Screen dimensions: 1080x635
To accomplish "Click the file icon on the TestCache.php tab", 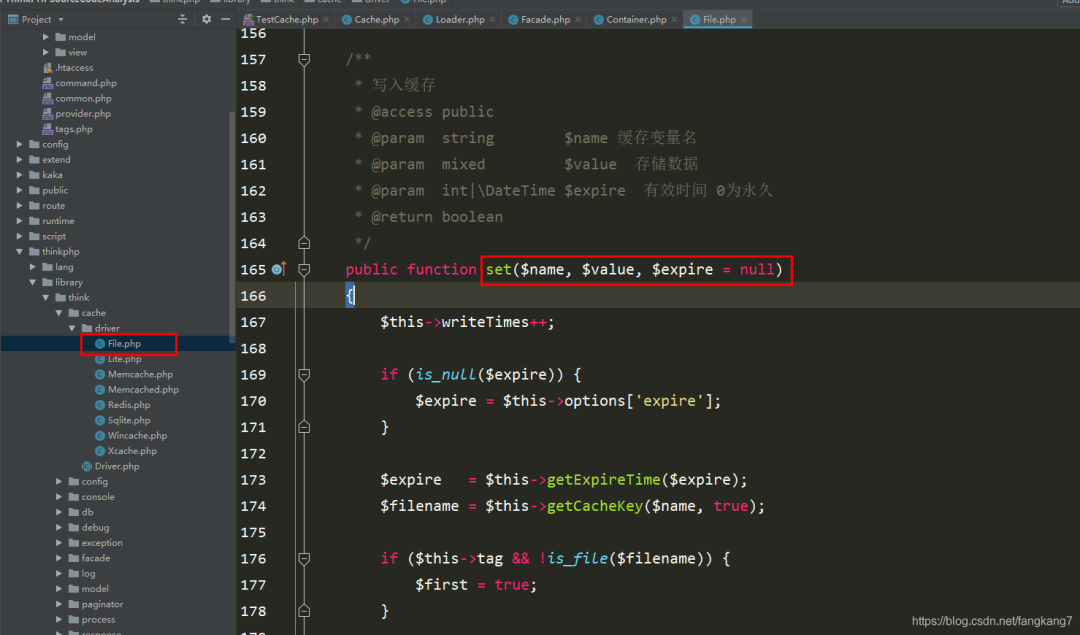I will pyautogui.click(x=251, y=19).
